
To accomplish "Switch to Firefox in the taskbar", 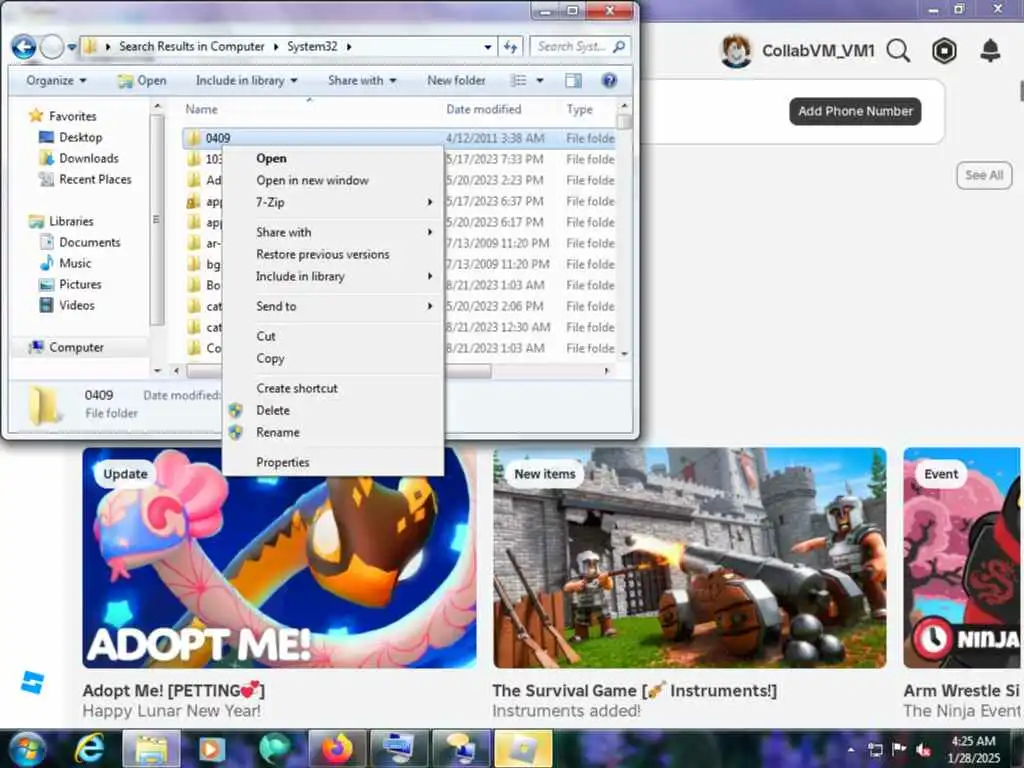I will (336, 749).
